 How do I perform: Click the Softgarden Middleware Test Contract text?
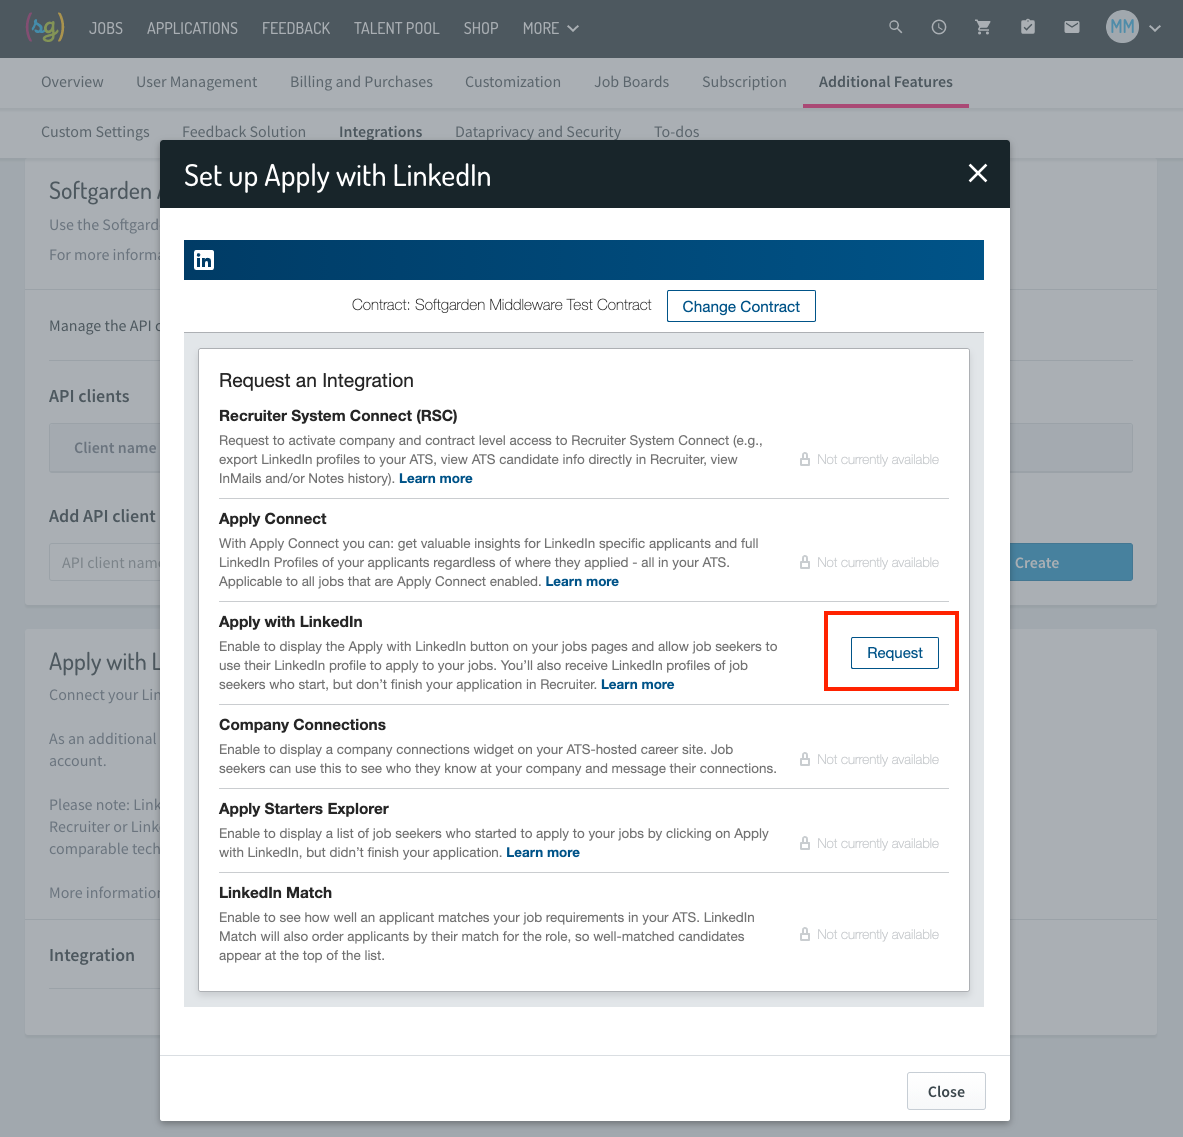pos(533,305)
